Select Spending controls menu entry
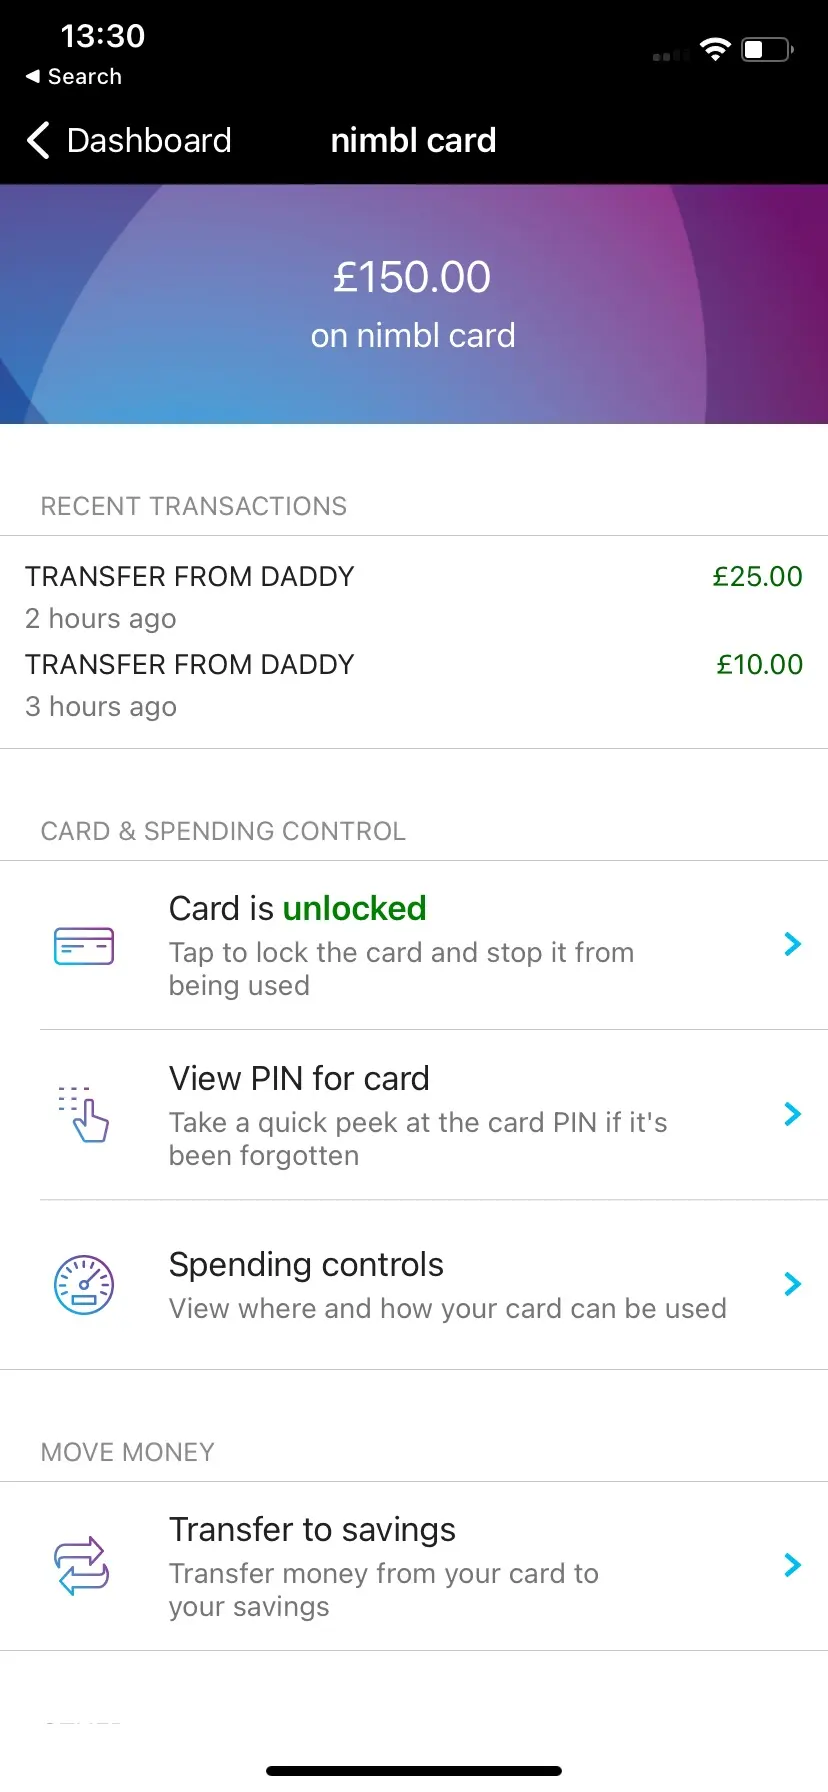The width and height of the screenshot is (828, 1792). (x=306, y=1265)
